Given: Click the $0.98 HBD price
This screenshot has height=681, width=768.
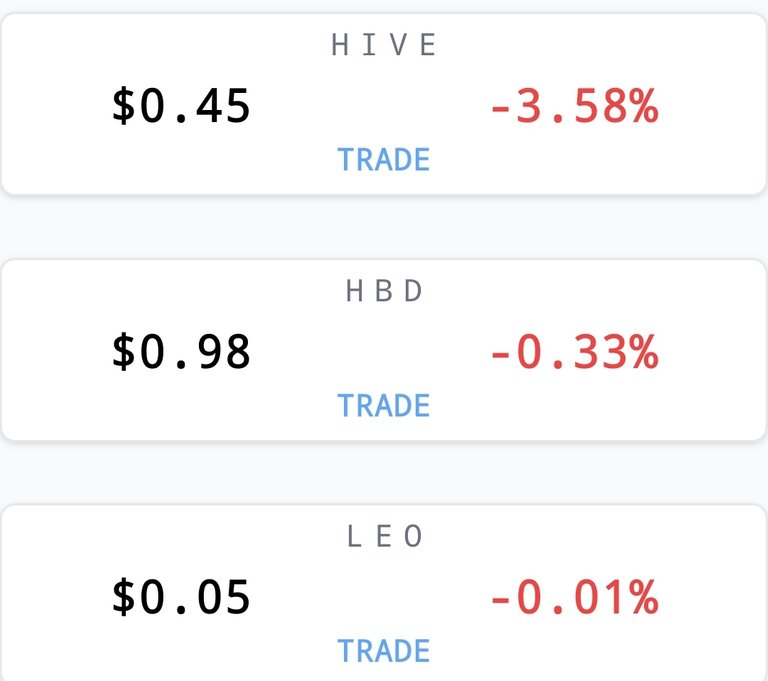Looking at the screenshot, I should point(181,351).
